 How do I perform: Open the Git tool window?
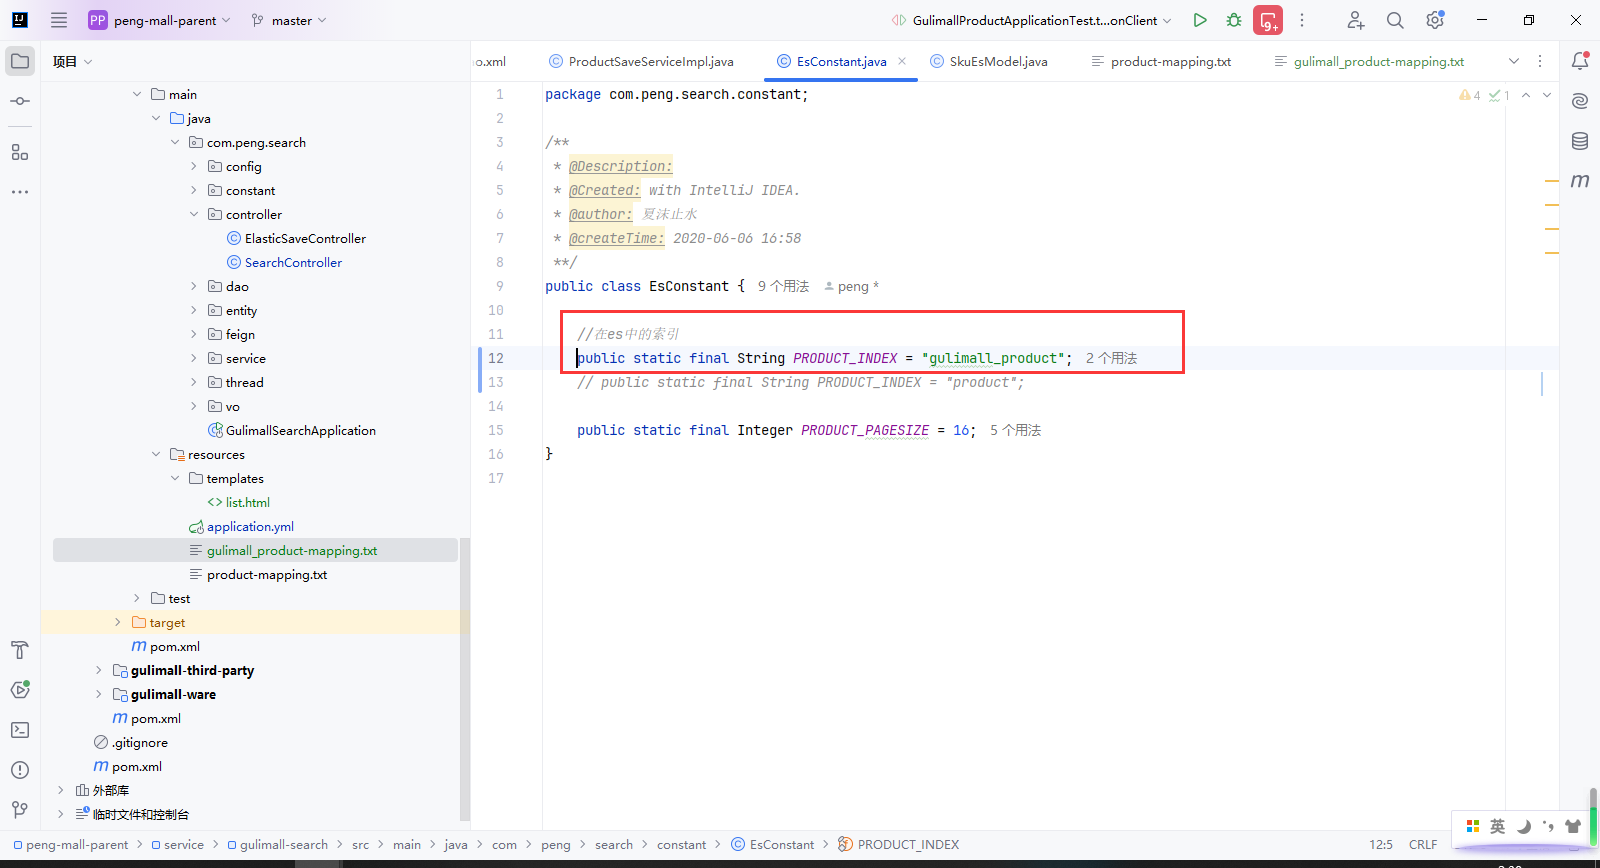click(x=20, y=810)
